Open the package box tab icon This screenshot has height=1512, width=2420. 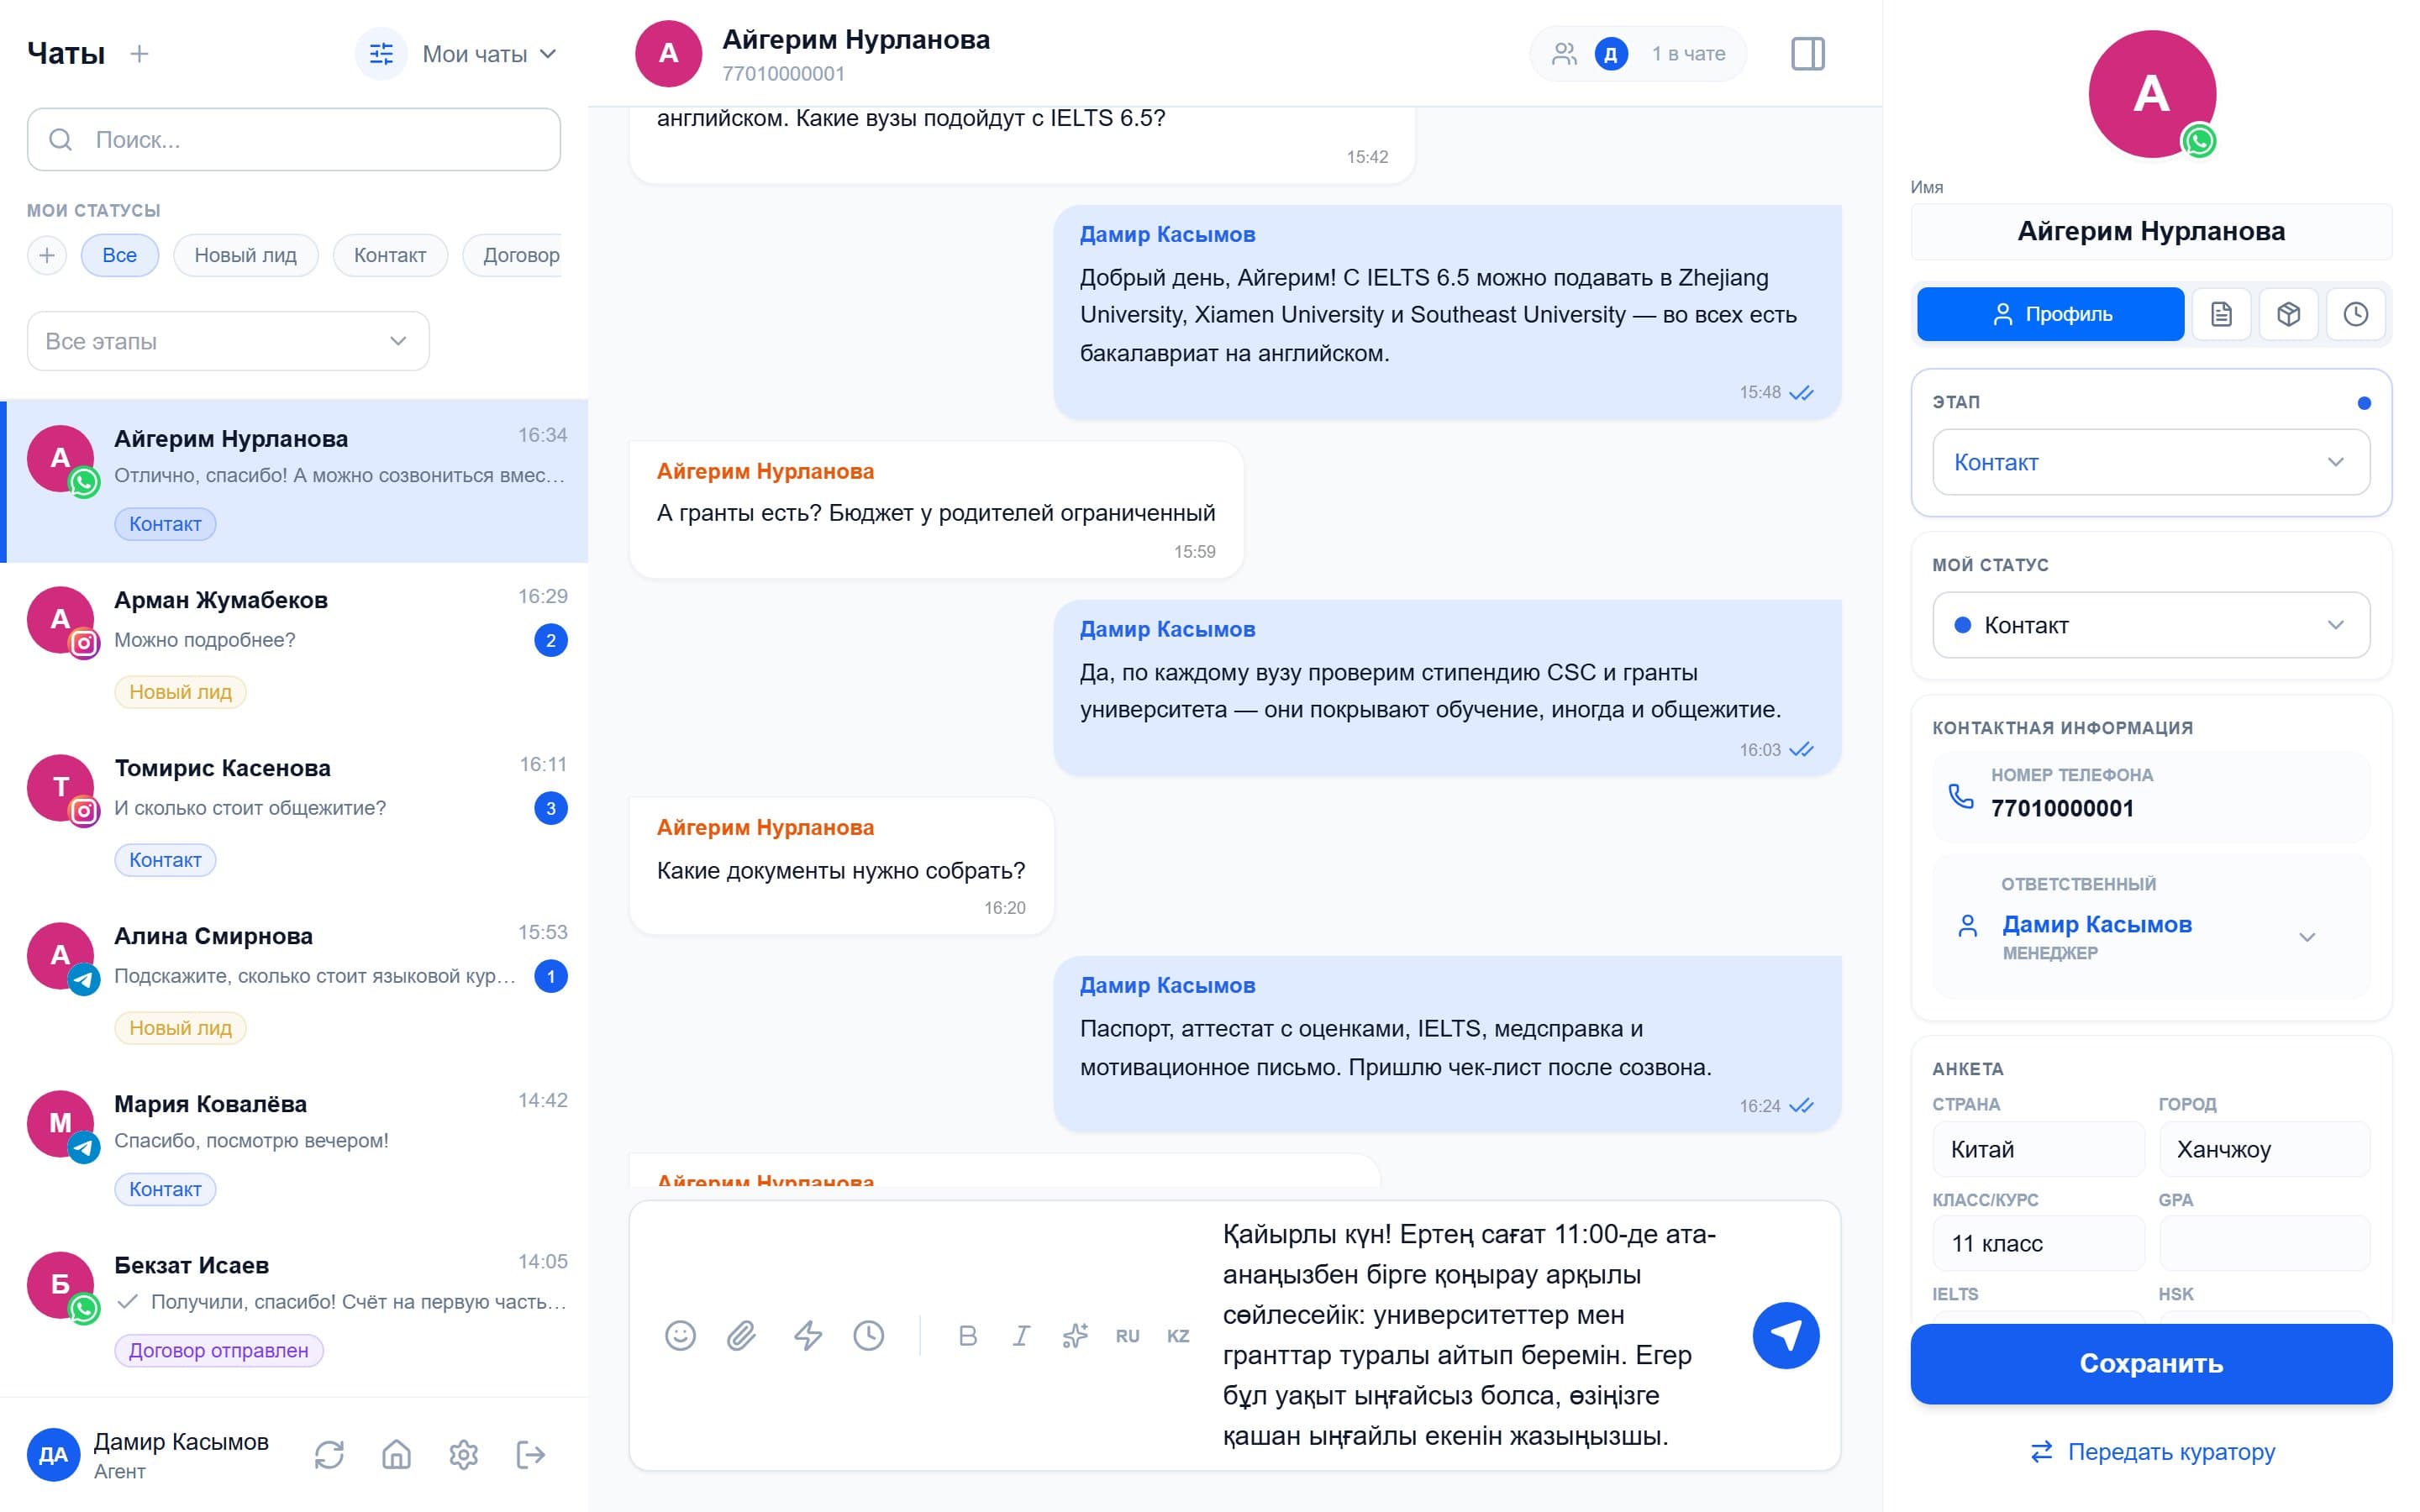pos(2288,314)
